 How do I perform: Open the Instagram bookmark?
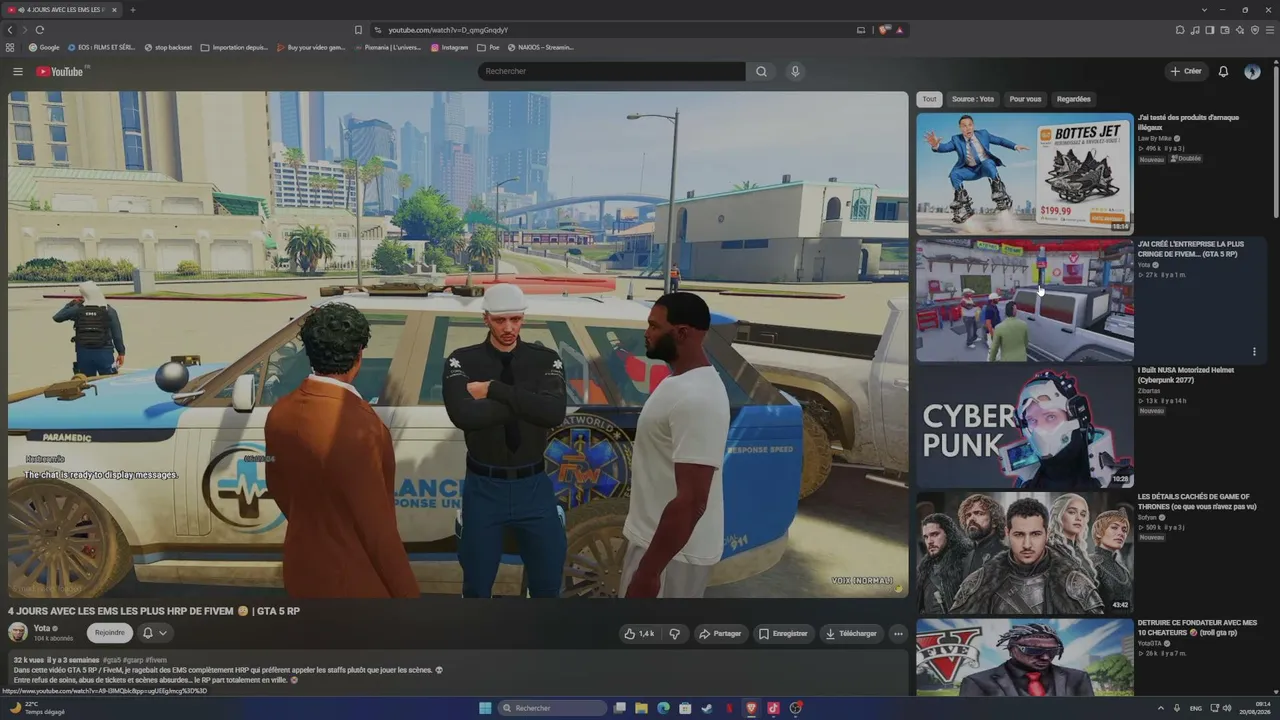pos(449,47)
